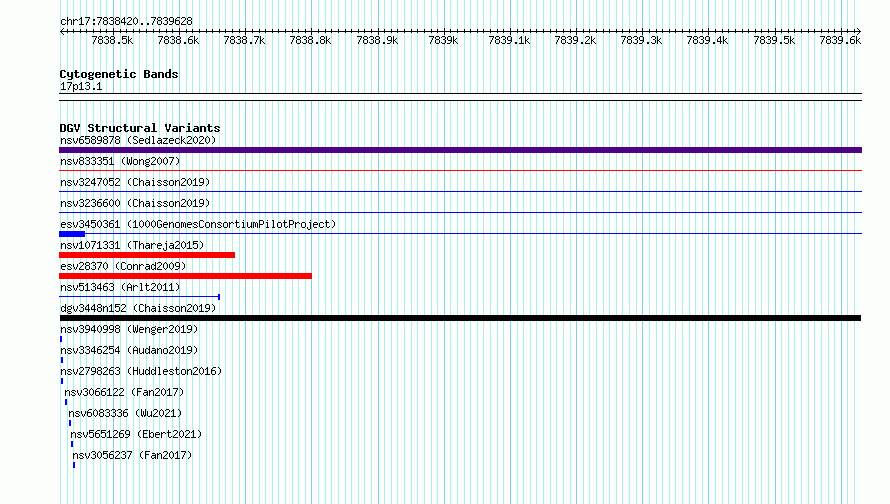This screenshot has height=504, width=890.
Task: Open nsv3066122 (Fan2017) variant label
Action: 124,392
